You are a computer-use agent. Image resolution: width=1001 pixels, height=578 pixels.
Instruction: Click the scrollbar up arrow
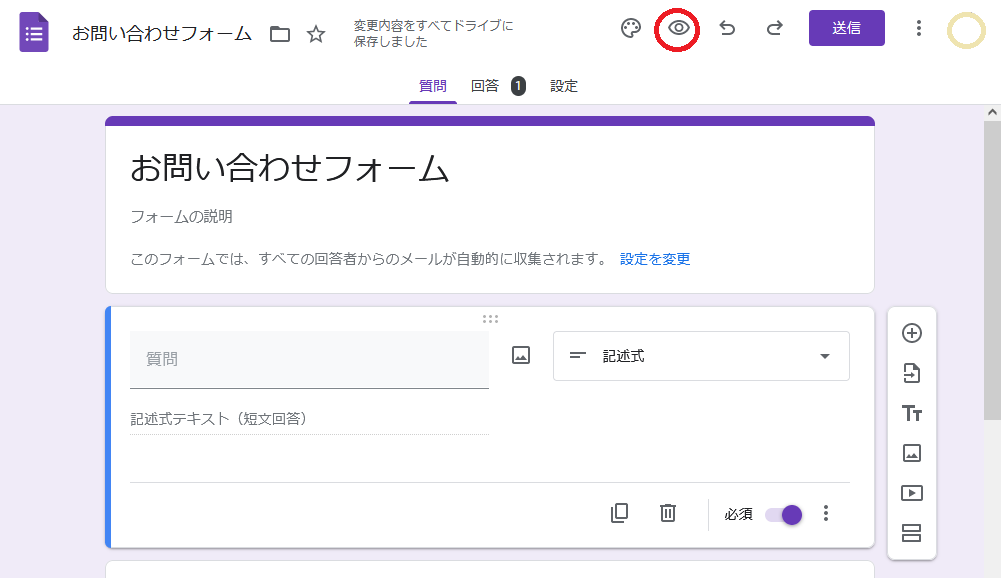[992, 112]
